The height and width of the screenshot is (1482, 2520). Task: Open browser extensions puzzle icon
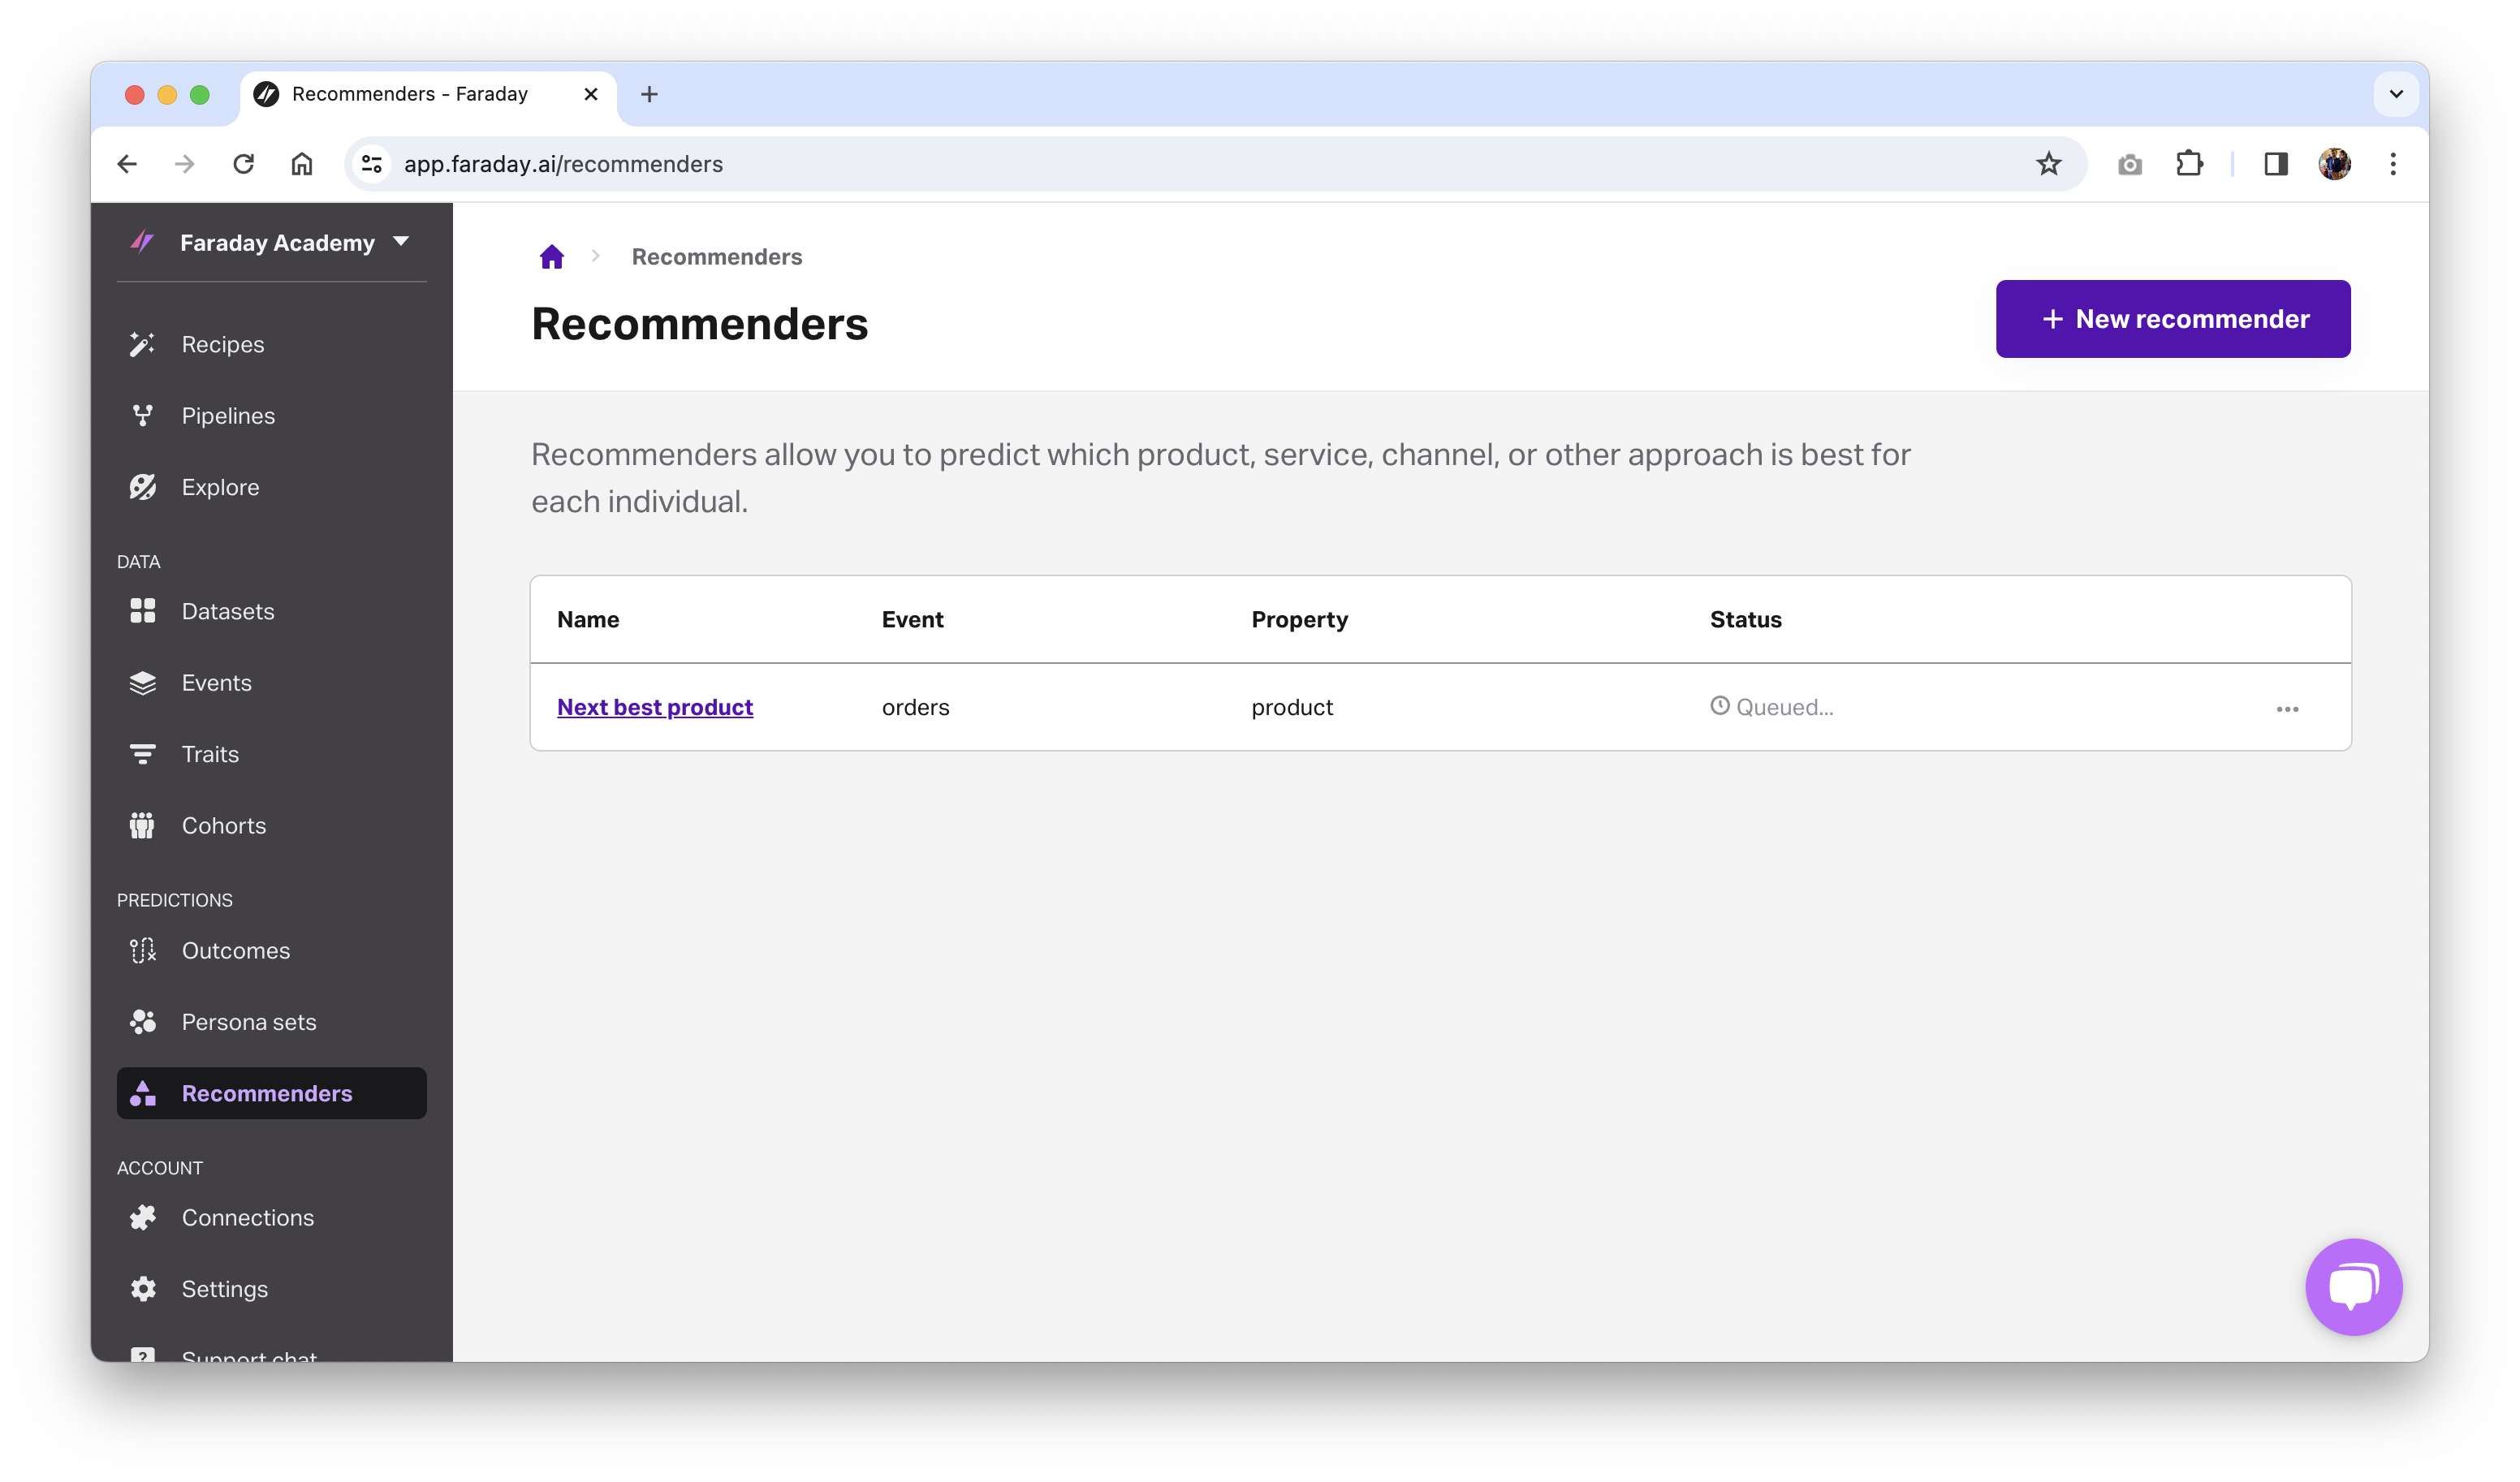[x=2189, y=164]
